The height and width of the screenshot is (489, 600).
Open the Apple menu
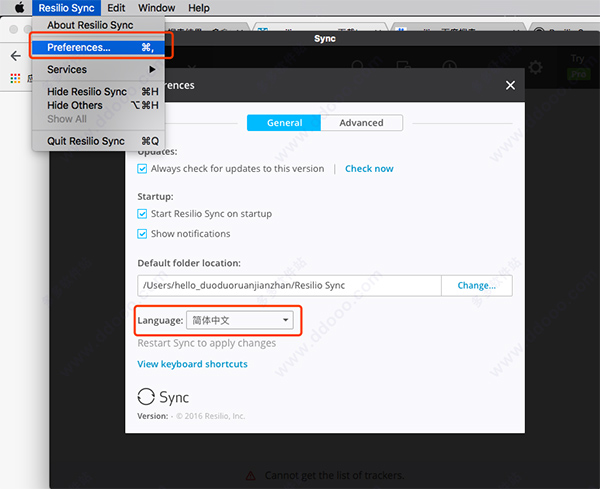19,7
